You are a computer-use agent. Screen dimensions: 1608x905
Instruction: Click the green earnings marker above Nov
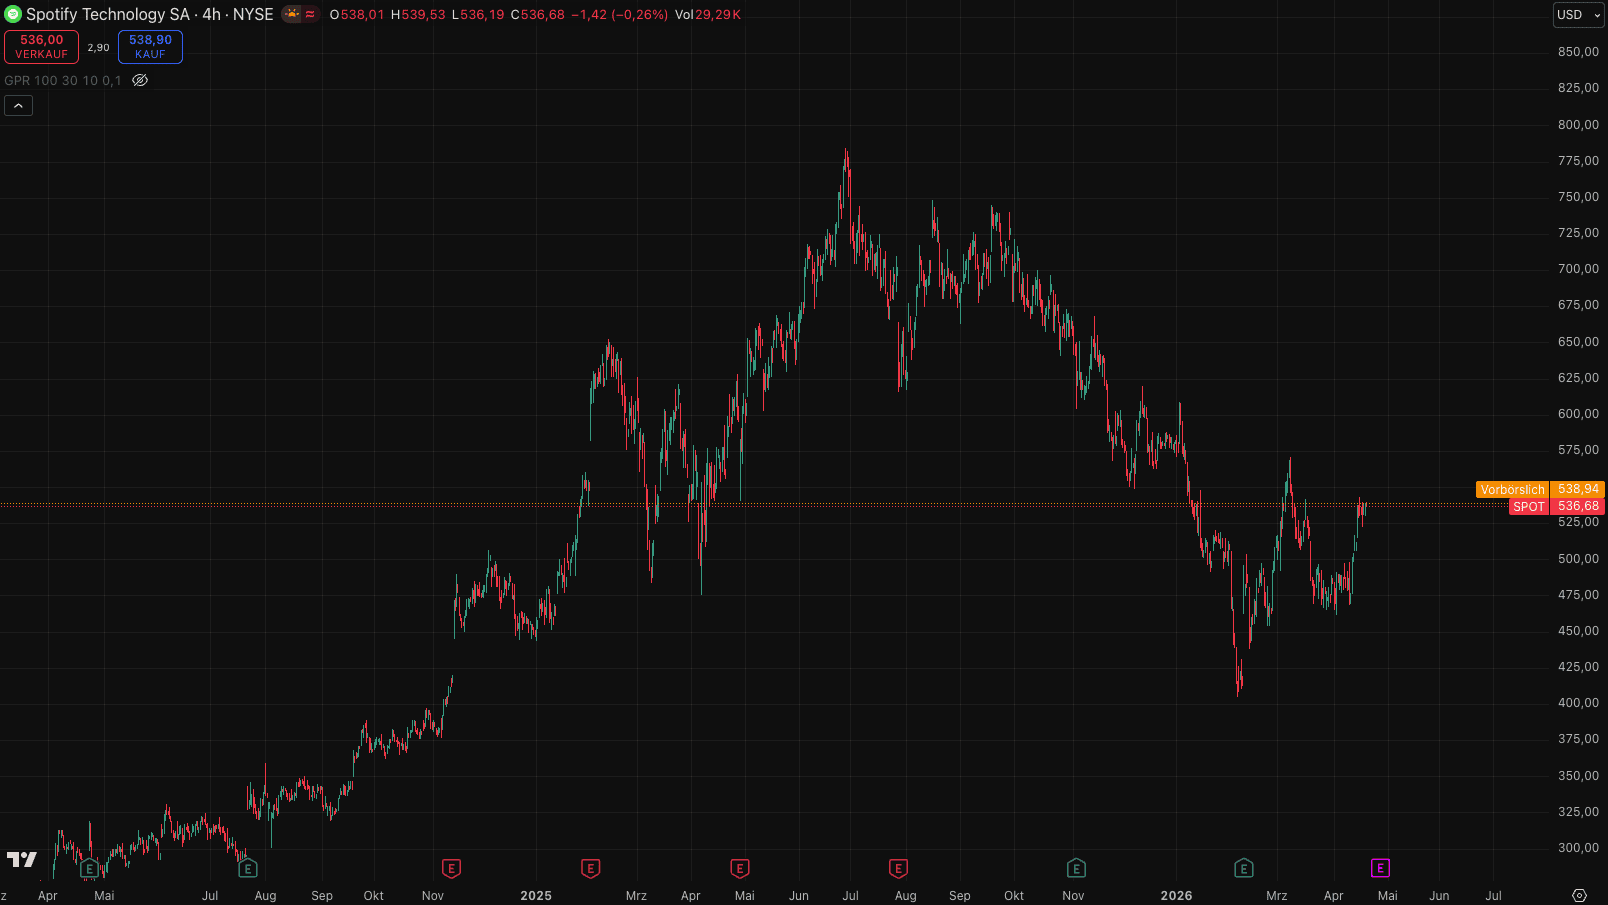pyautogui.click(x=1076, y=868)
